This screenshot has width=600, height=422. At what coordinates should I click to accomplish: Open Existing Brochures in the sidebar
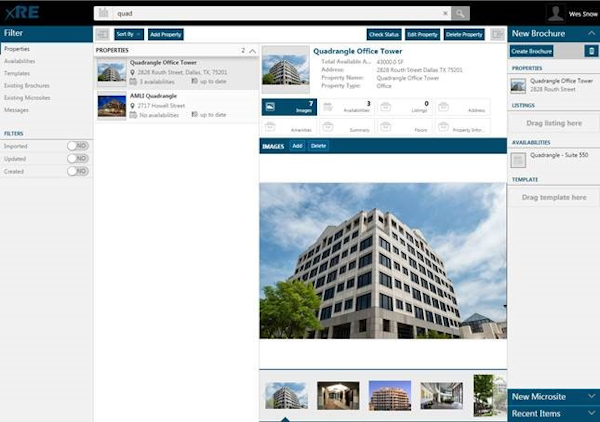(25, 85)
